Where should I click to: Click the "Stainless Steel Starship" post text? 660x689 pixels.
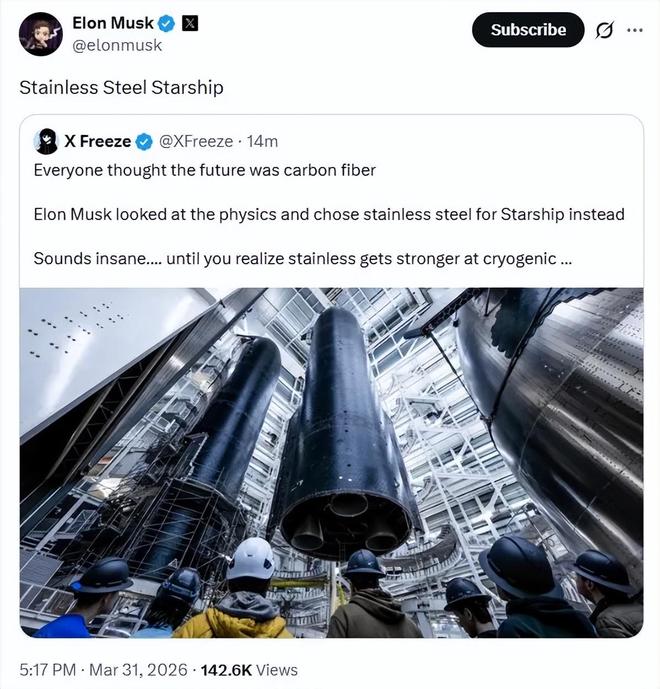(121, 87)
